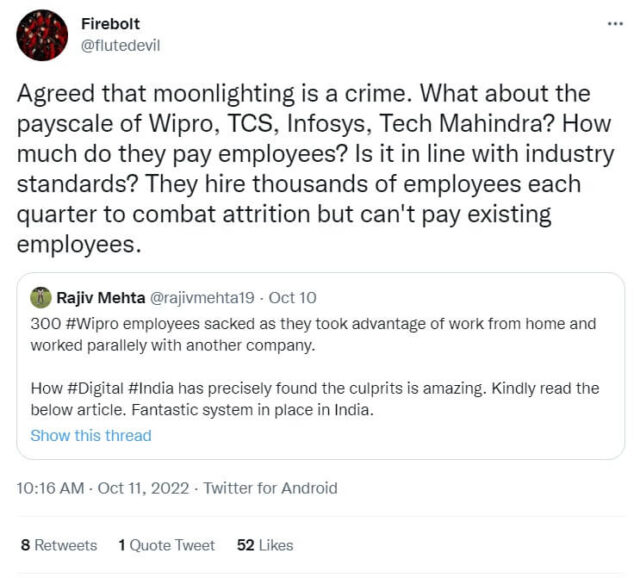View the 8 Retweets list
Image resolution: width=640 pixels, height=578 pixels.
pyautogui.click(x=59, y=545)
